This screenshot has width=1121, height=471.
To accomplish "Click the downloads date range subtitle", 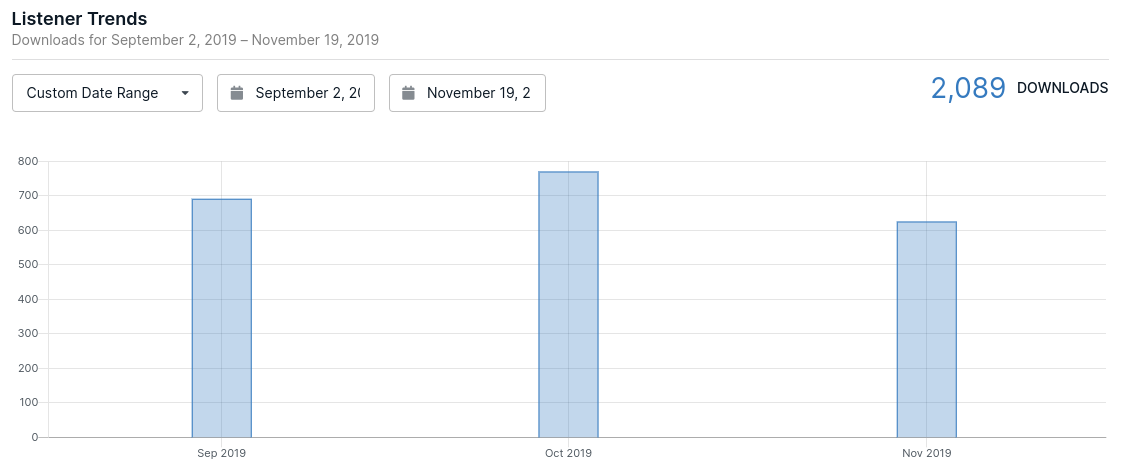I will pos(195,40).
